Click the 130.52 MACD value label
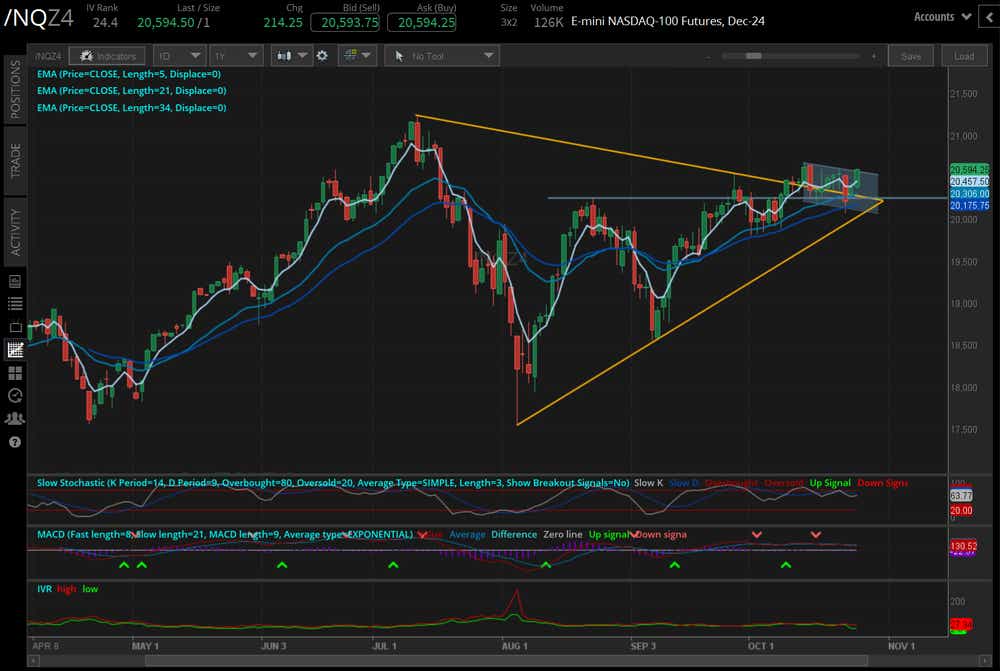 click(963, 546)
